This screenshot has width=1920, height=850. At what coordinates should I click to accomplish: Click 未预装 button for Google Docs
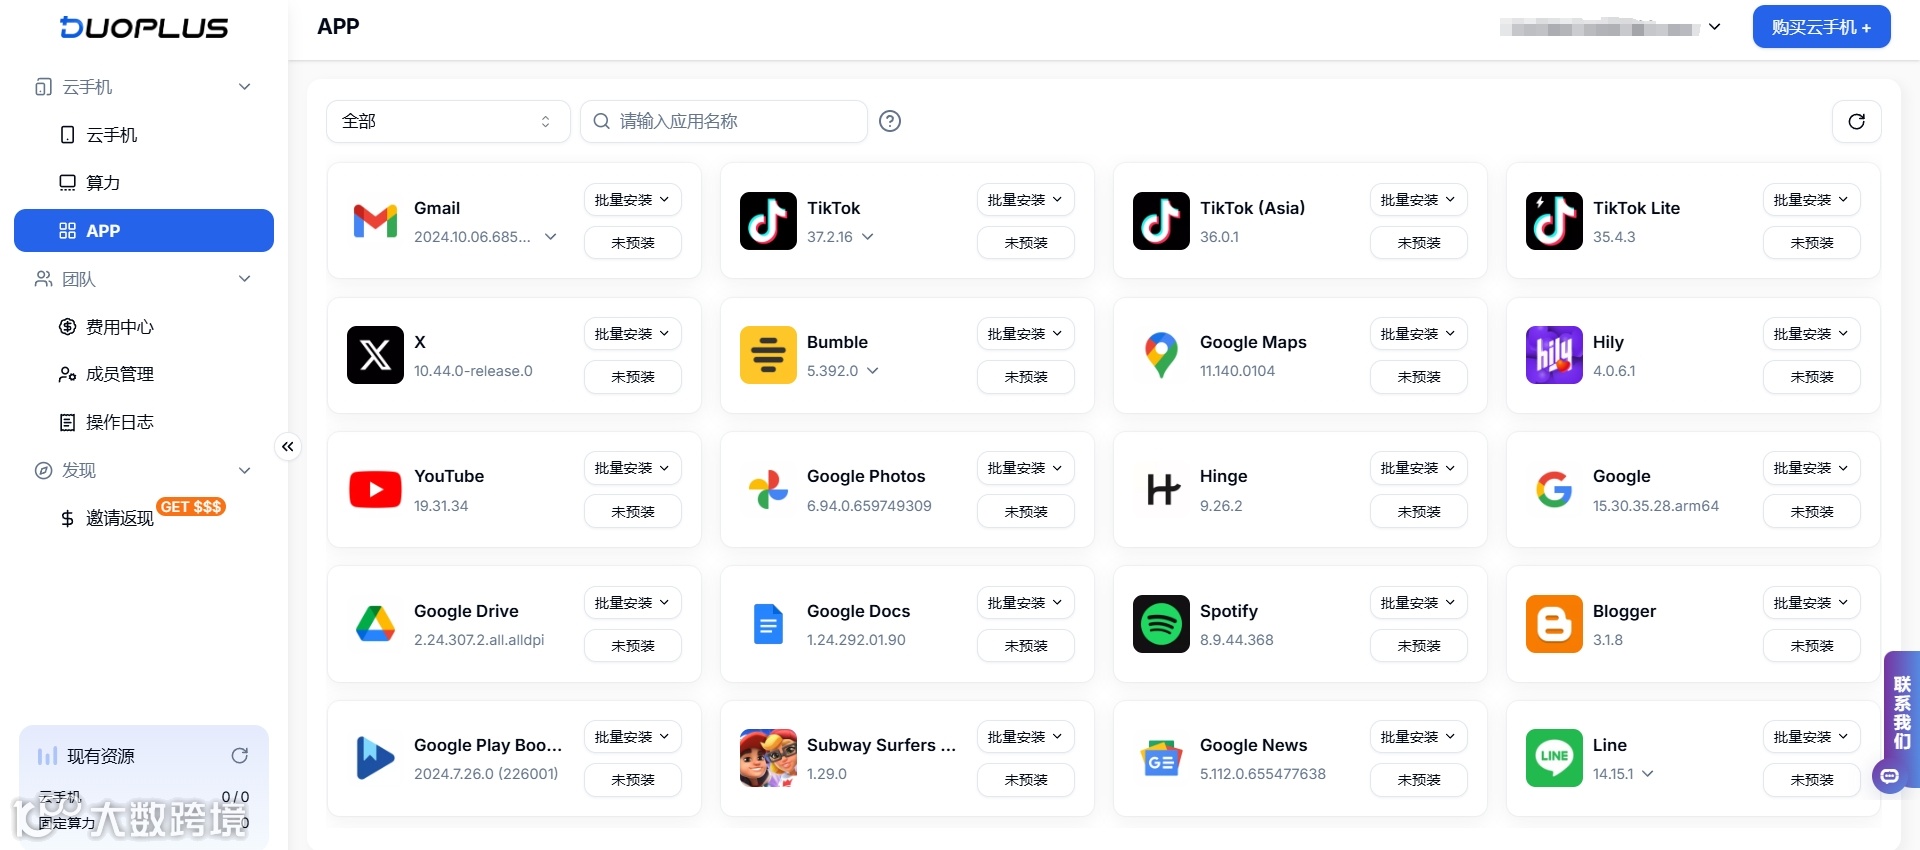tap(1025, 646)
